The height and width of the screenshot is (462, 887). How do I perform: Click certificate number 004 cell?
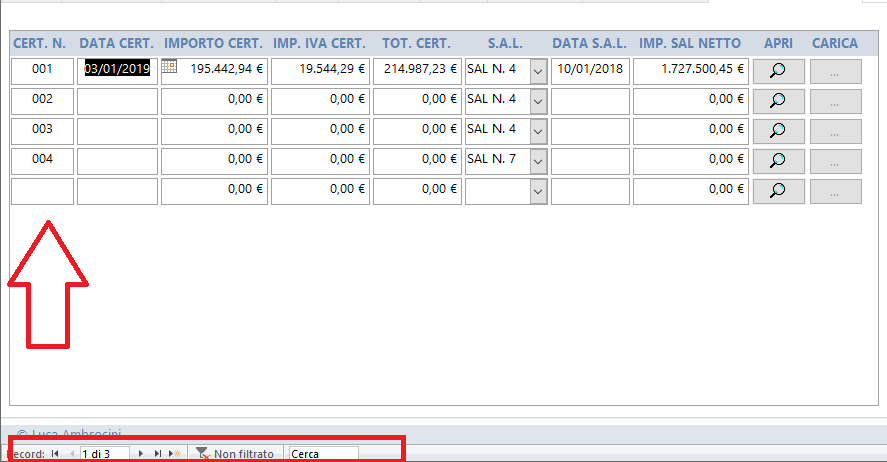(42, 161)
